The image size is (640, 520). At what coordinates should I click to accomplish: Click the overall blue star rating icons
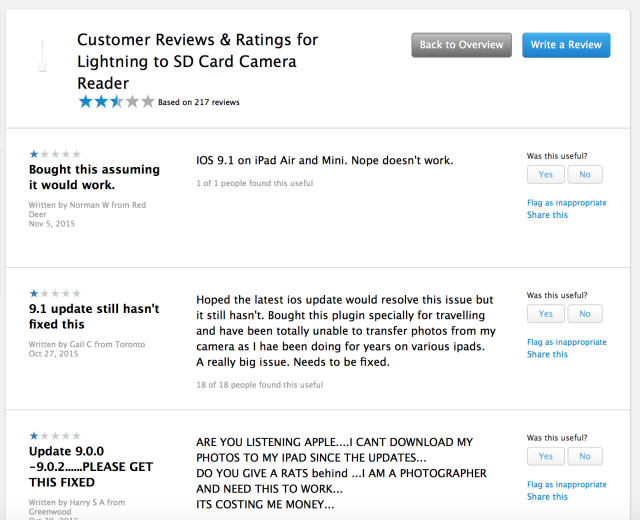pos(116,102)
